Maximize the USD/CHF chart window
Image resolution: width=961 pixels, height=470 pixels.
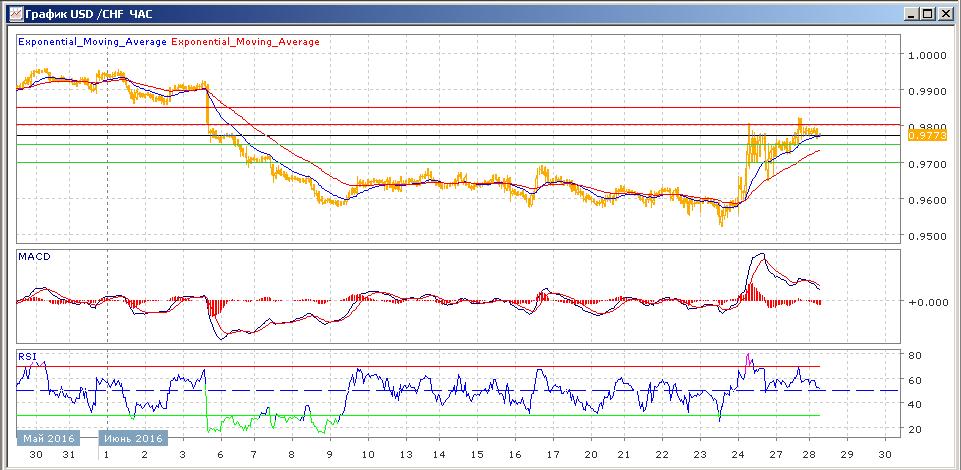click(x=928, y=14)
